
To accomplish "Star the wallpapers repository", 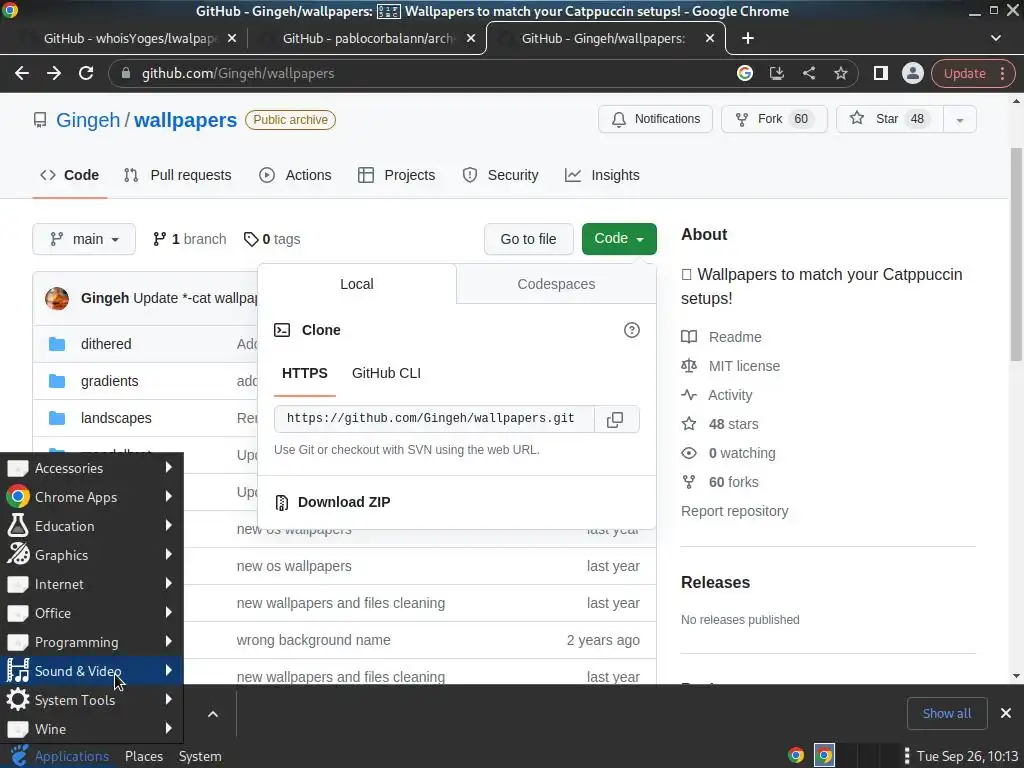I will click(x=889, y=120).
